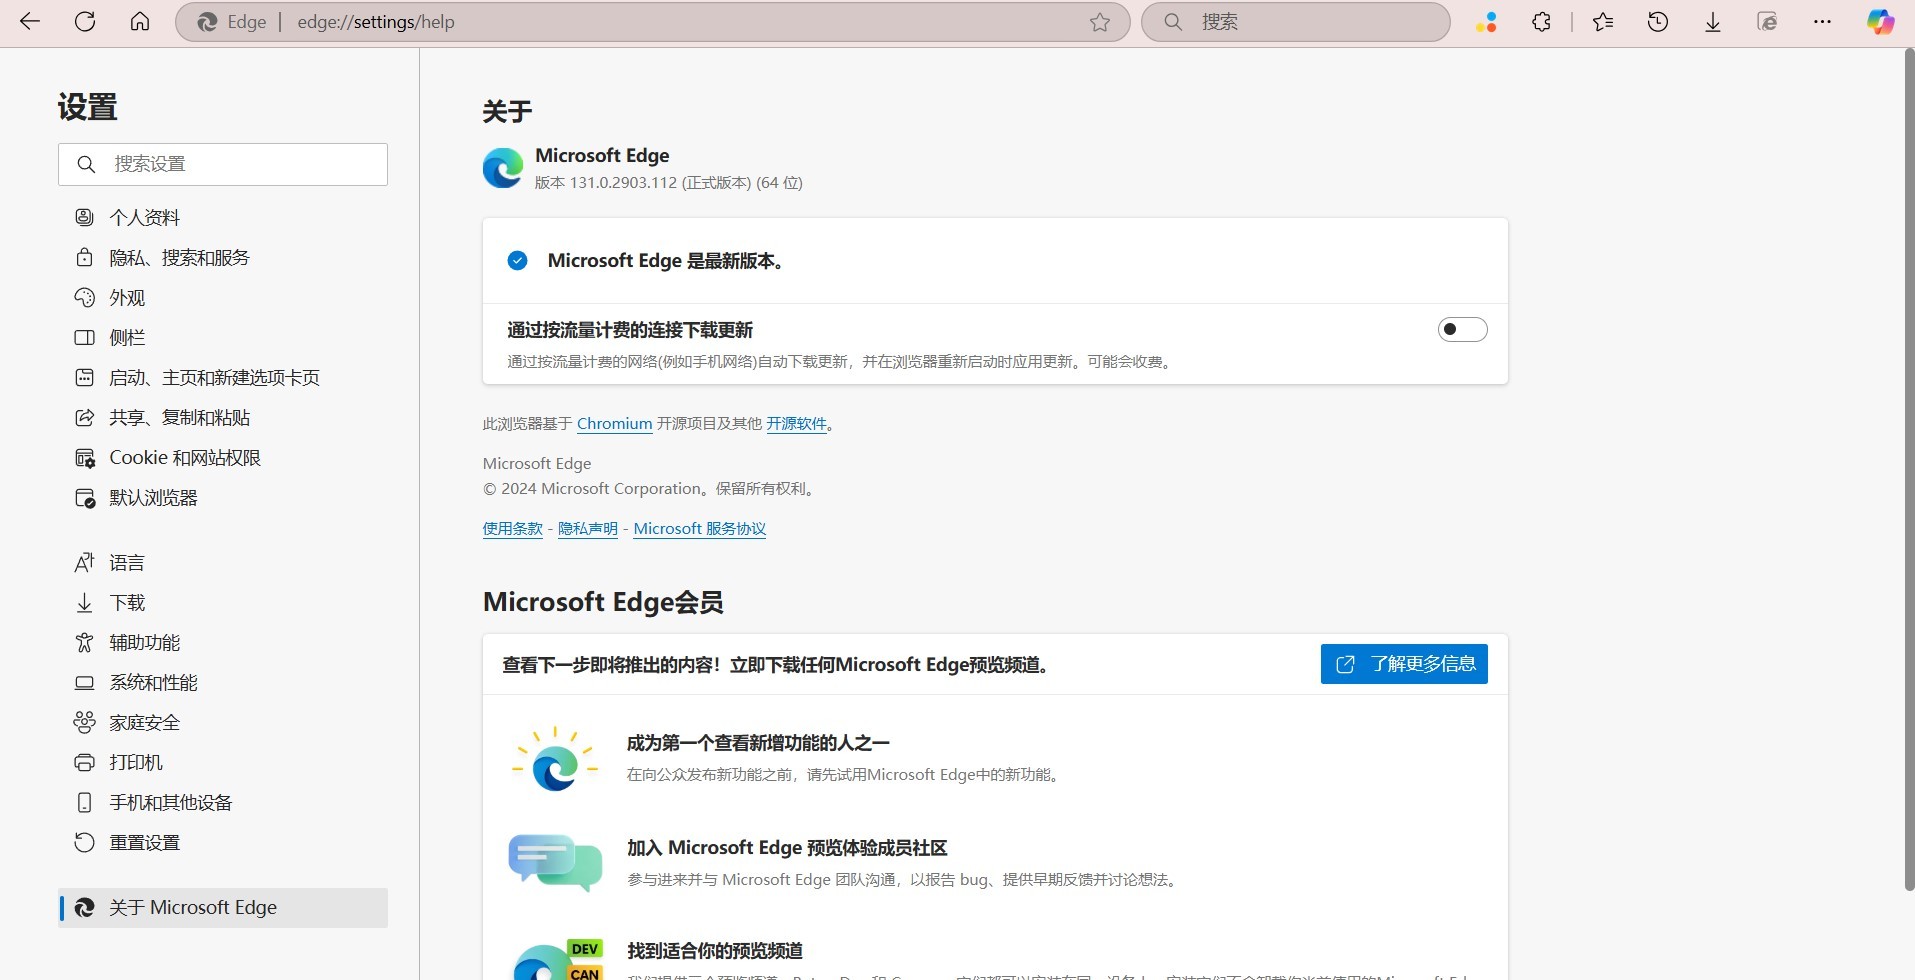This screenshot has width=1915, height=980.
Task: Go to 打印机 settings
Action: (223, 762)
